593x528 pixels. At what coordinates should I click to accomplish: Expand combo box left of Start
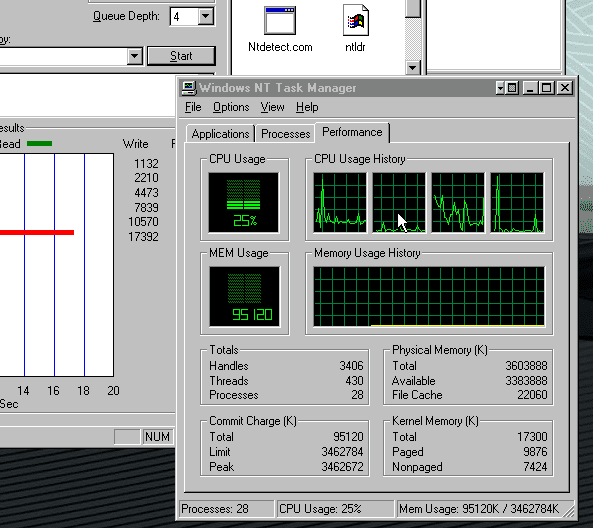tap(134, 56)
